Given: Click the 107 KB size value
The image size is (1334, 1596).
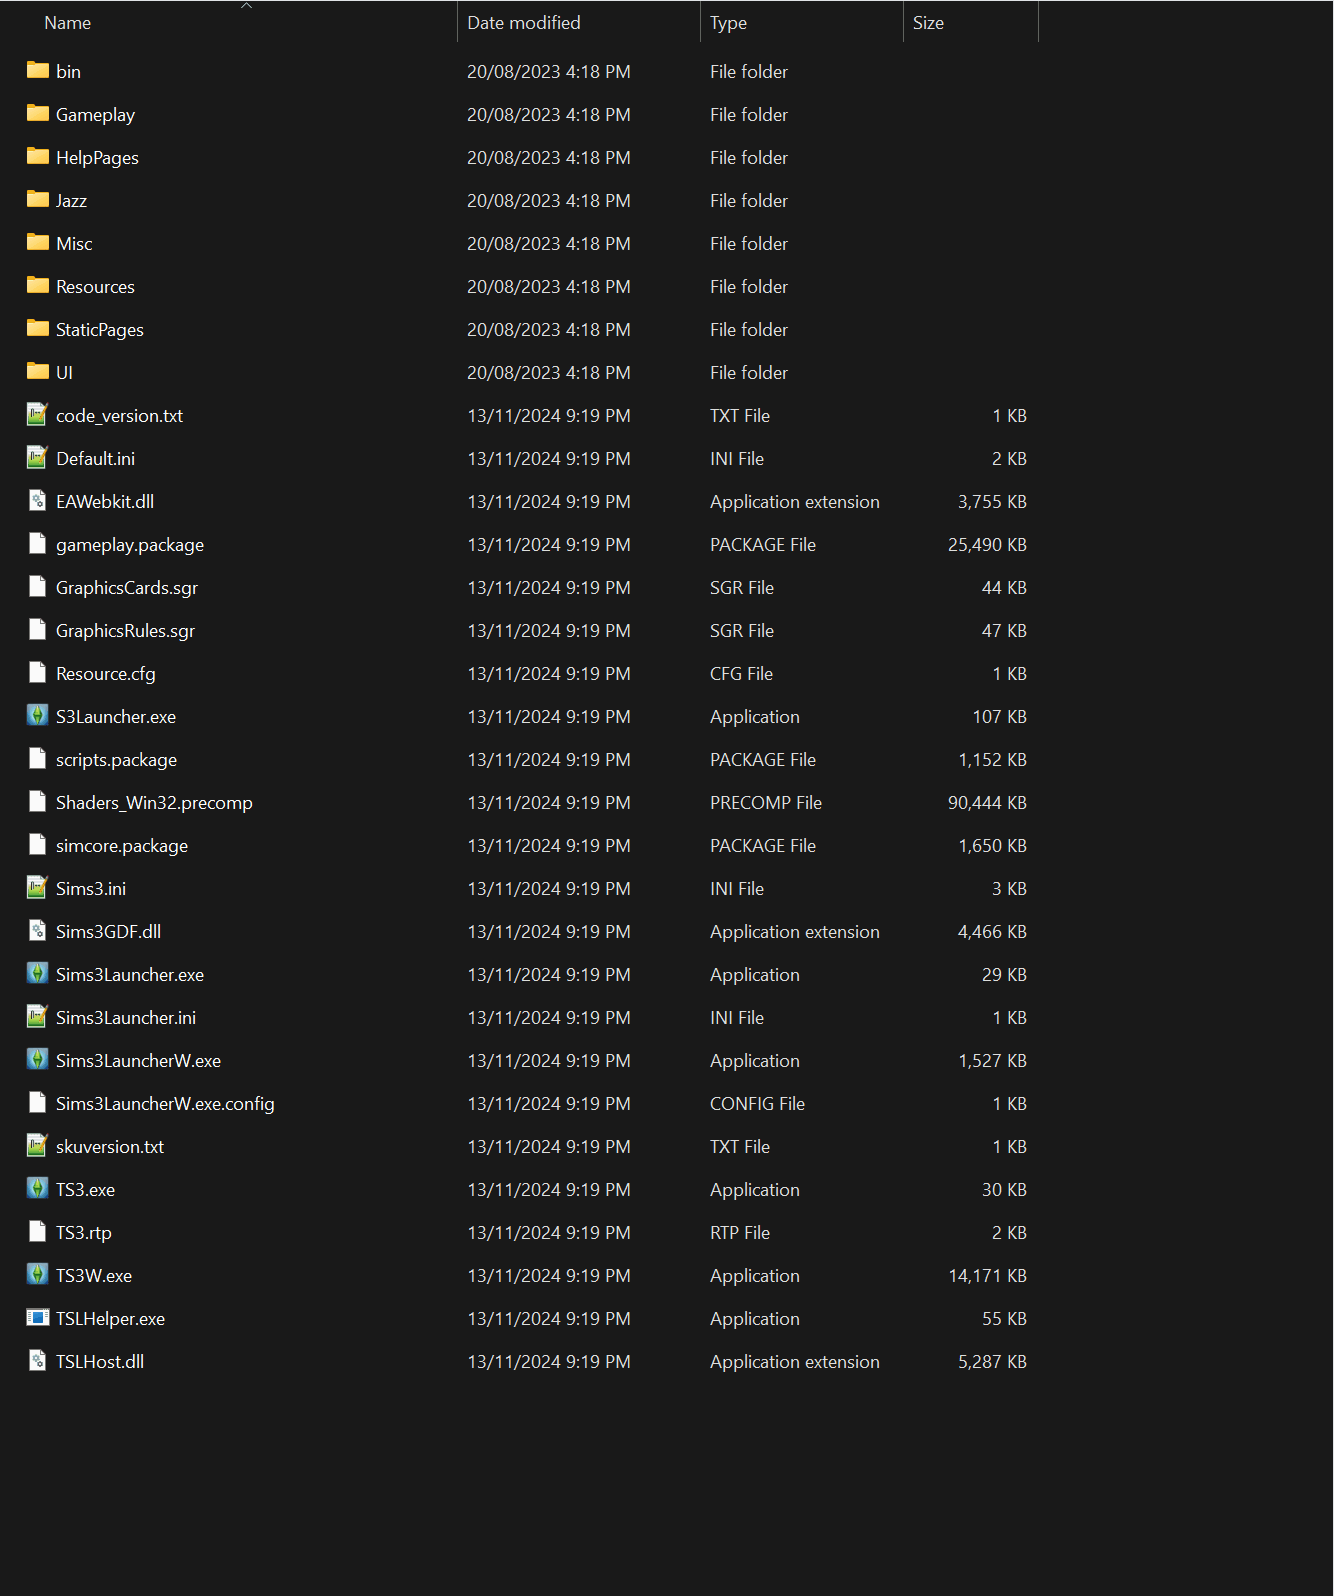Looking at the screenshot, I should tap(1000, 716).
